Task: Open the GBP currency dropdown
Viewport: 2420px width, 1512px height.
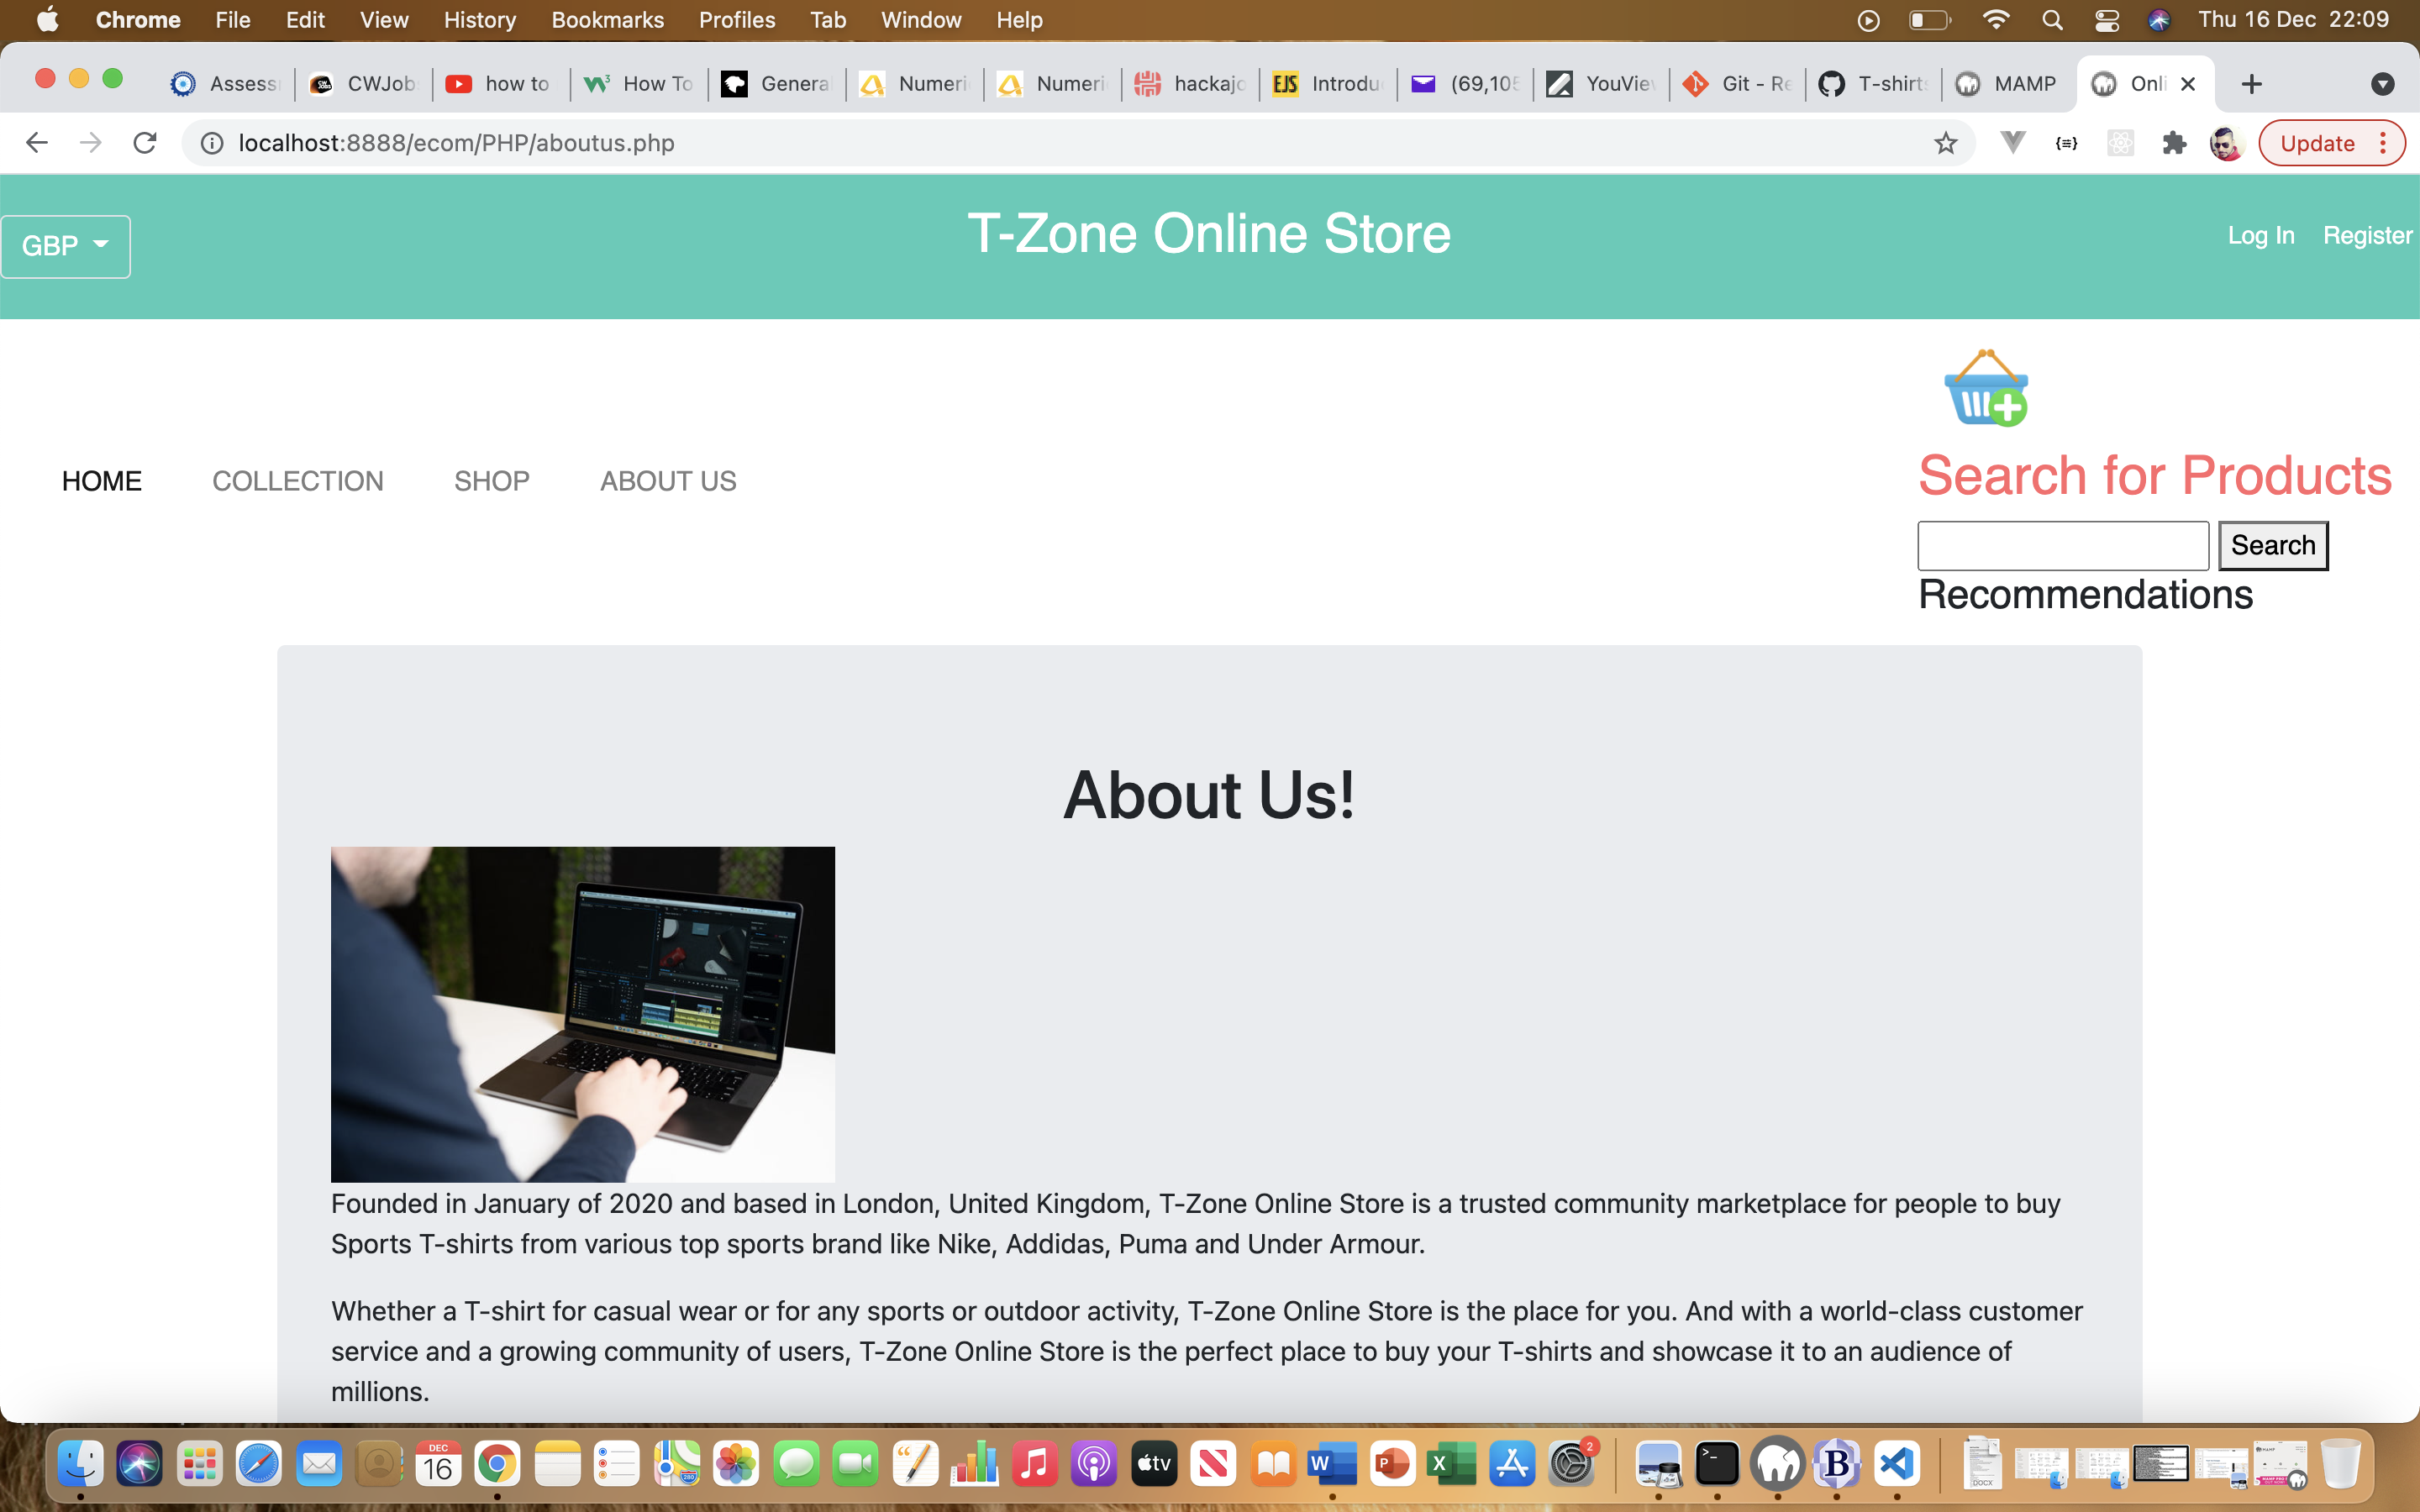Action: (x=65, y=246)
